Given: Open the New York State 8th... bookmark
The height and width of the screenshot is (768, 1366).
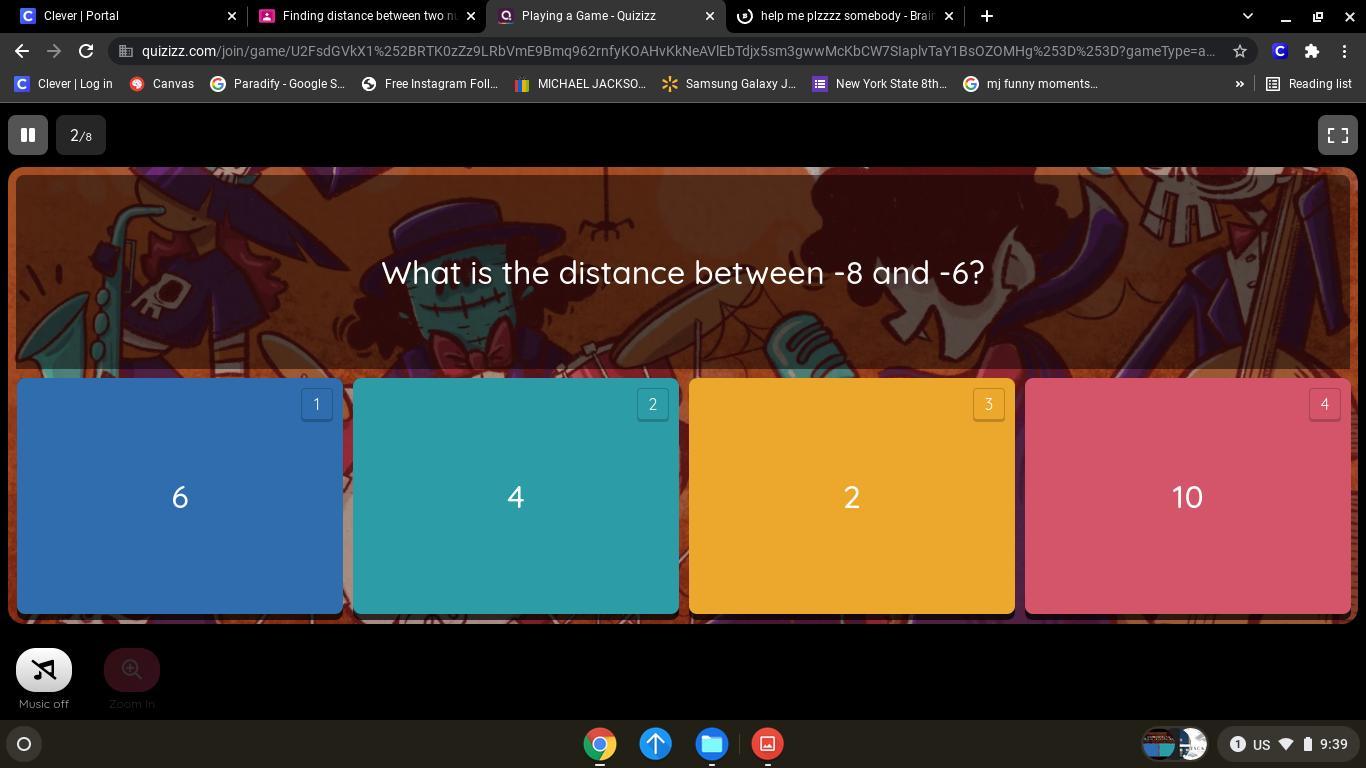Looking at the screenshot, I should [880, 84].
